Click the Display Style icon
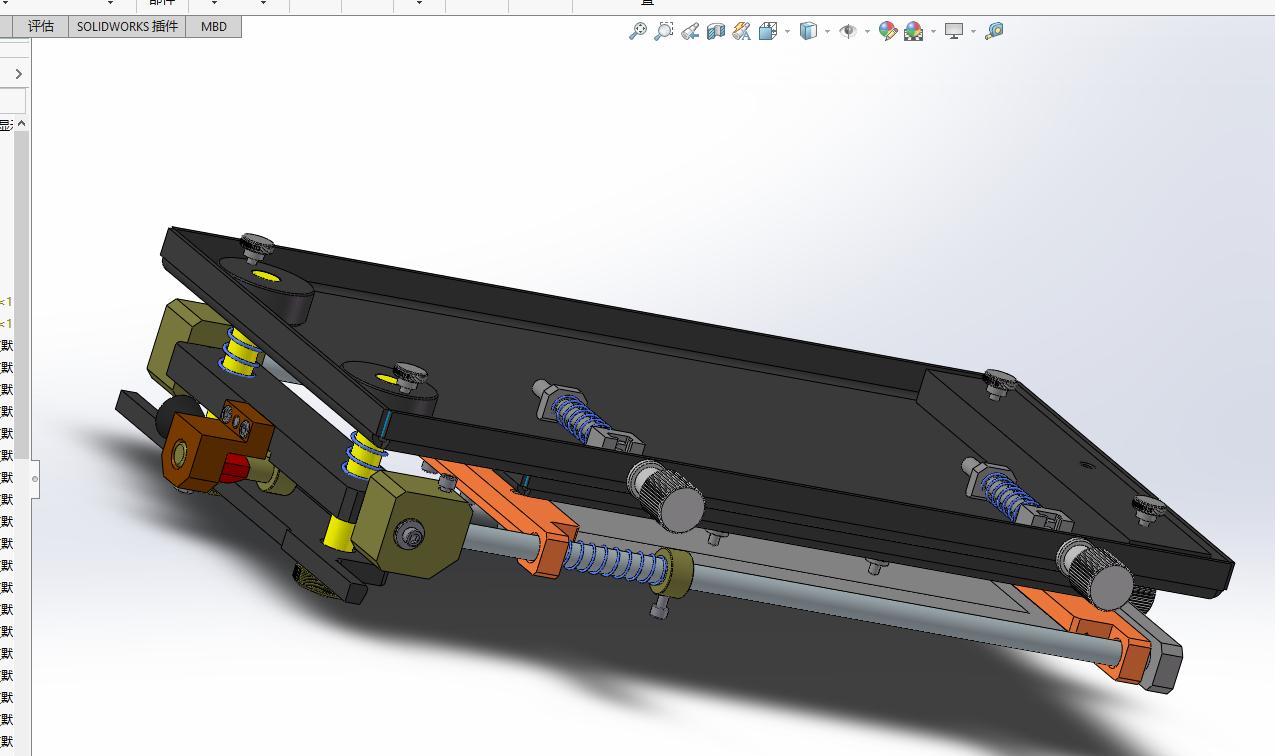Viewport: 1275px width, 756px height. click(808, 31)
